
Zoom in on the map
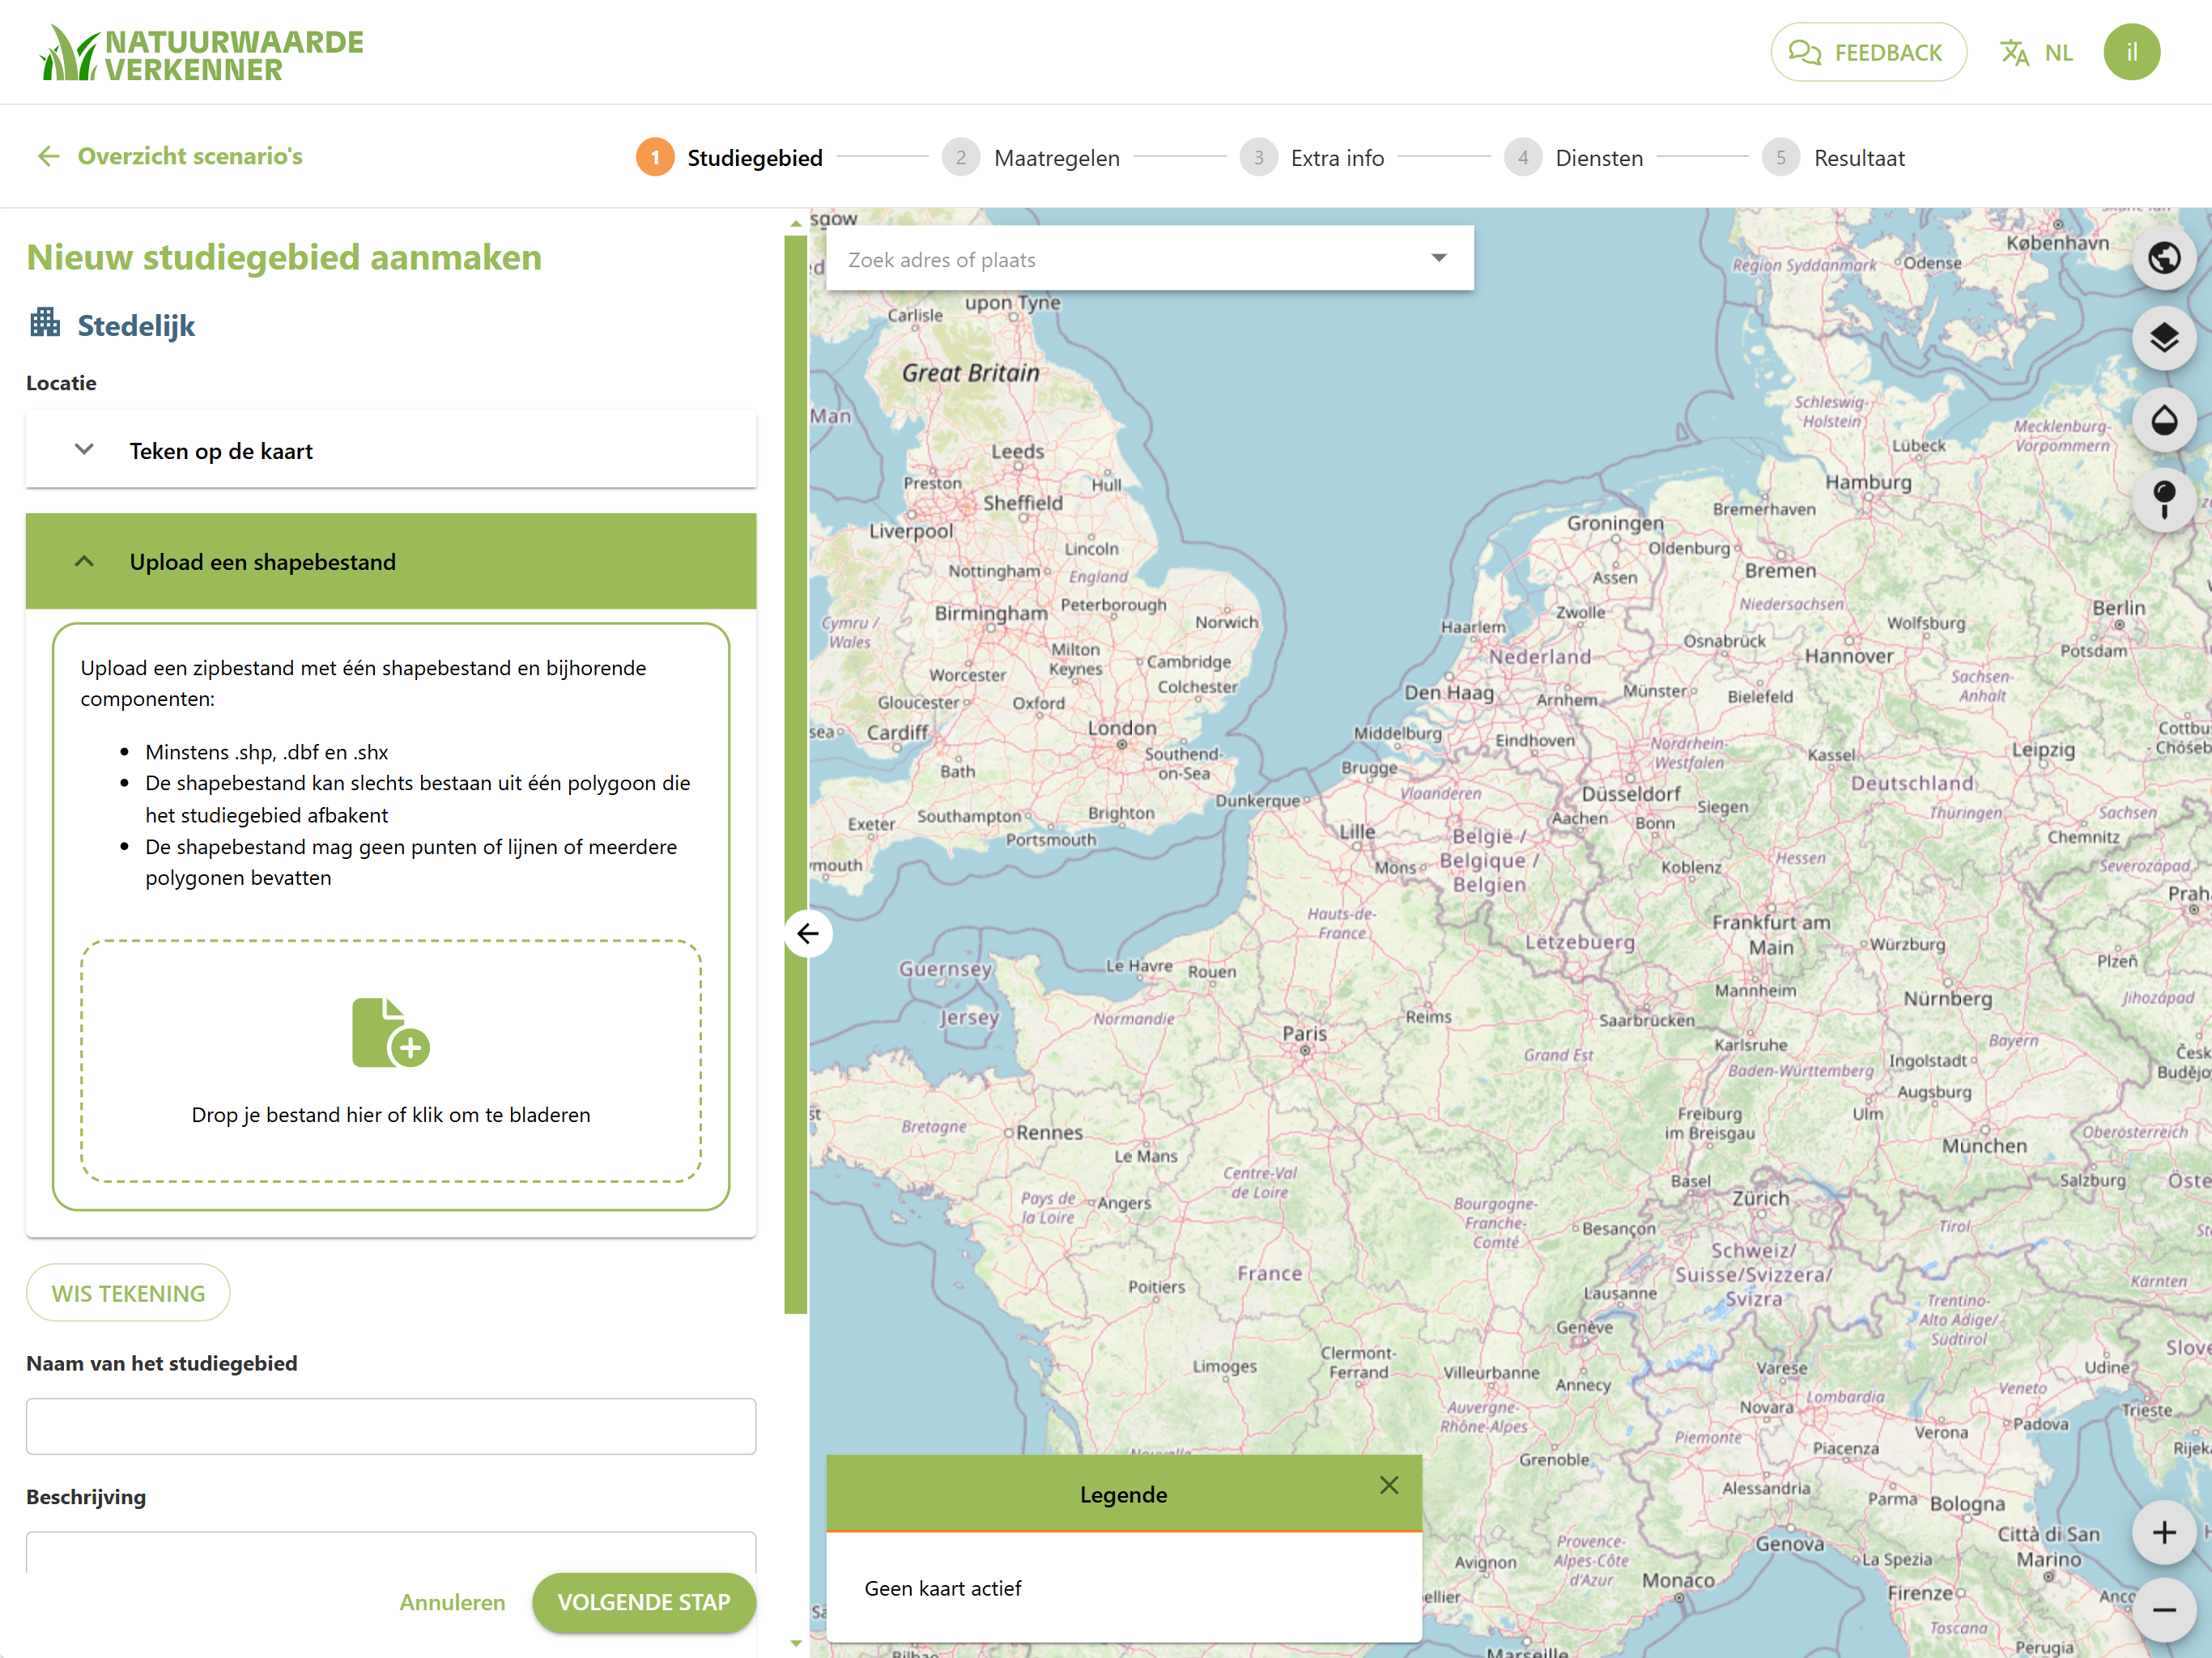(x=2165, y=1531)
